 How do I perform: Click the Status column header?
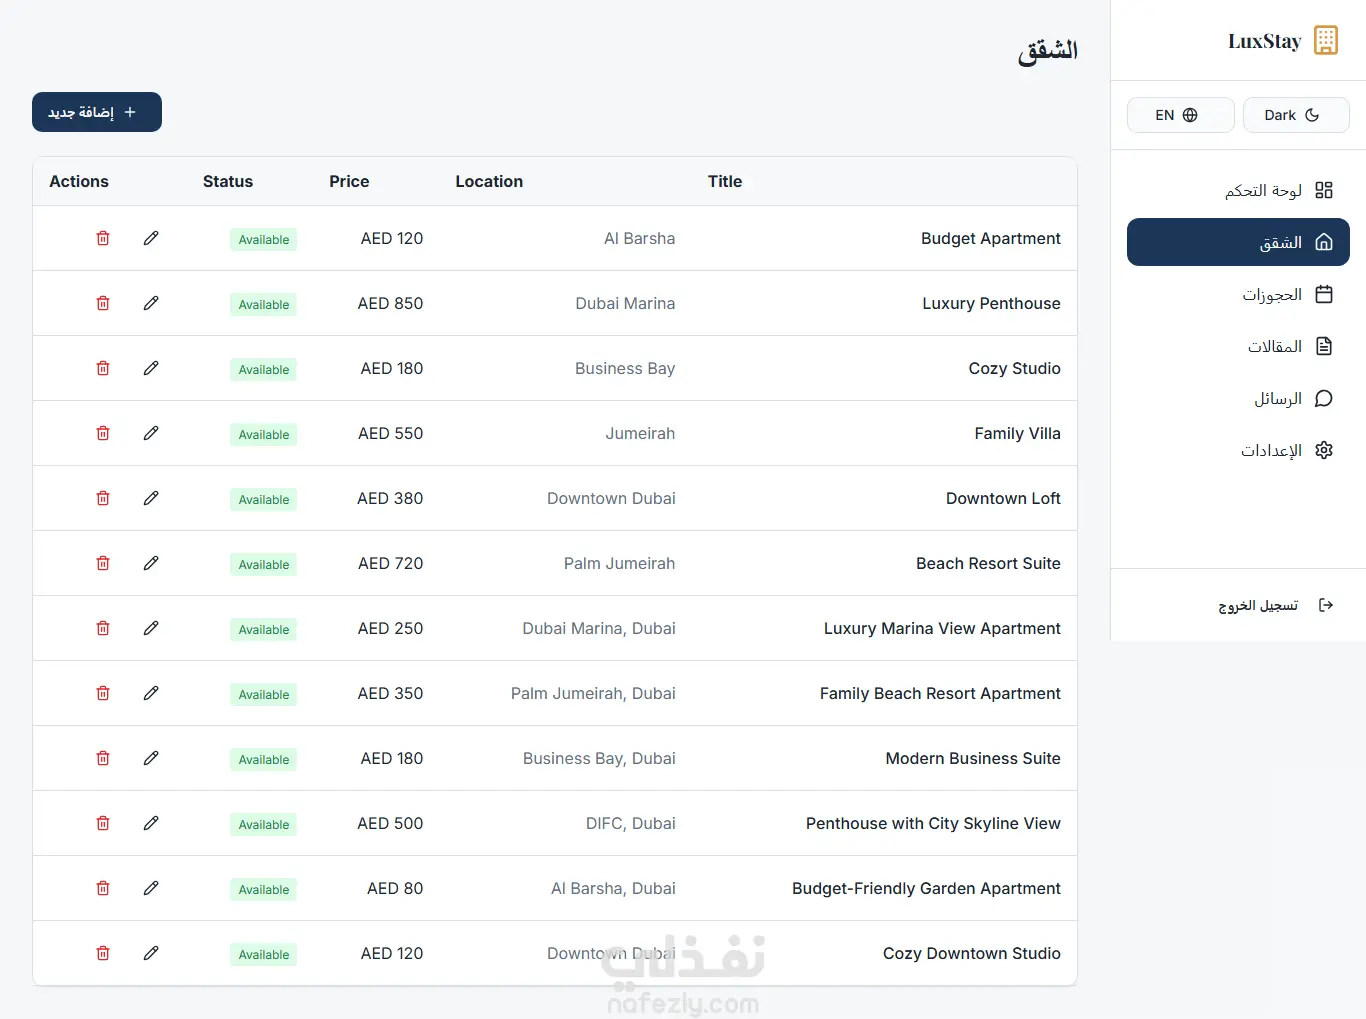click(228, 181)
